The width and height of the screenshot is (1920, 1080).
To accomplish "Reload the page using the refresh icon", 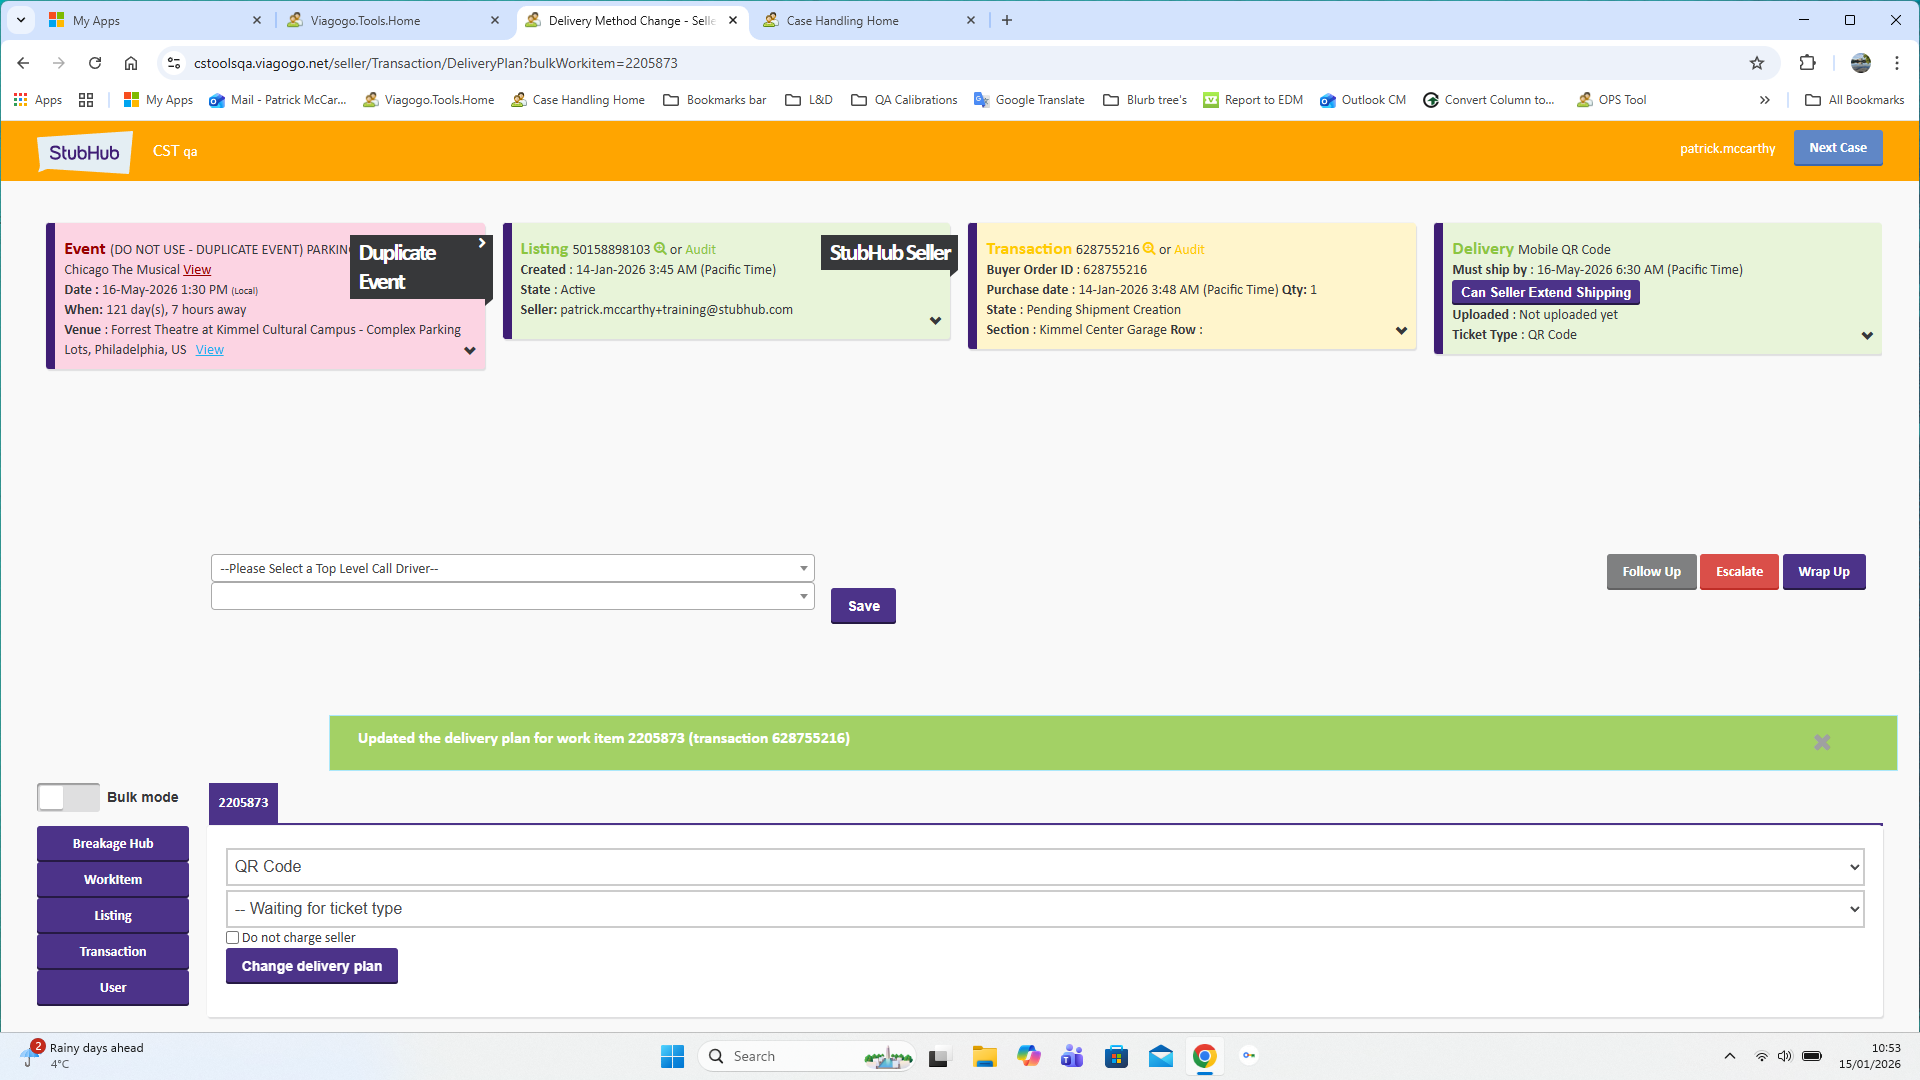I will [x=95, y=63].
